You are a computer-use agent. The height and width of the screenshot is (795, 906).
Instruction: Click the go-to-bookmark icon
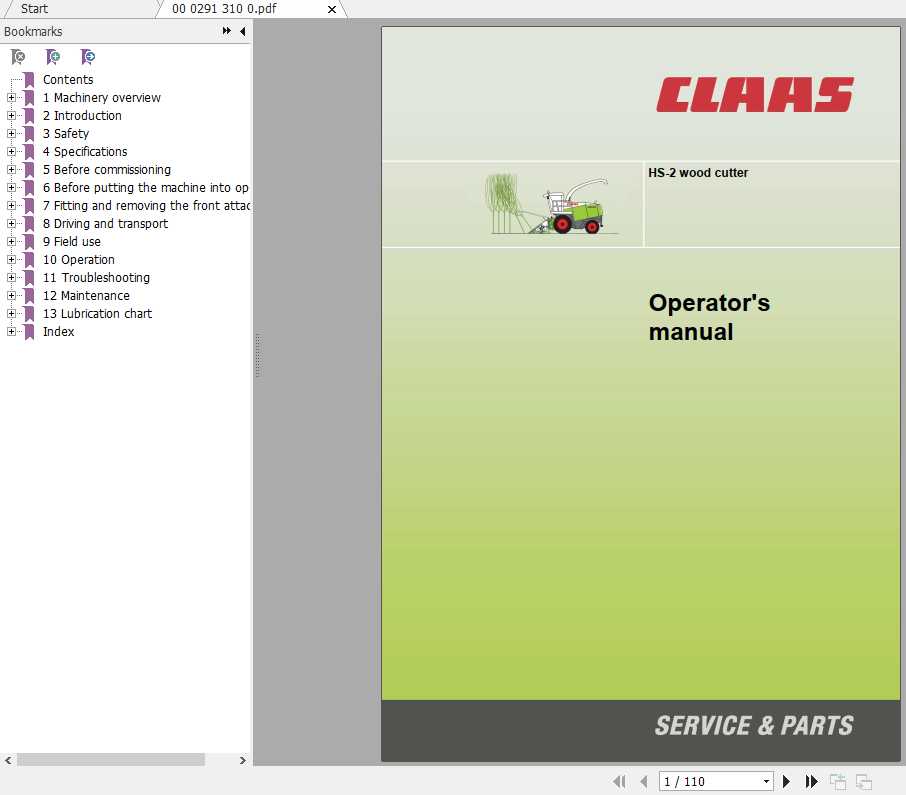coord(88,57)
